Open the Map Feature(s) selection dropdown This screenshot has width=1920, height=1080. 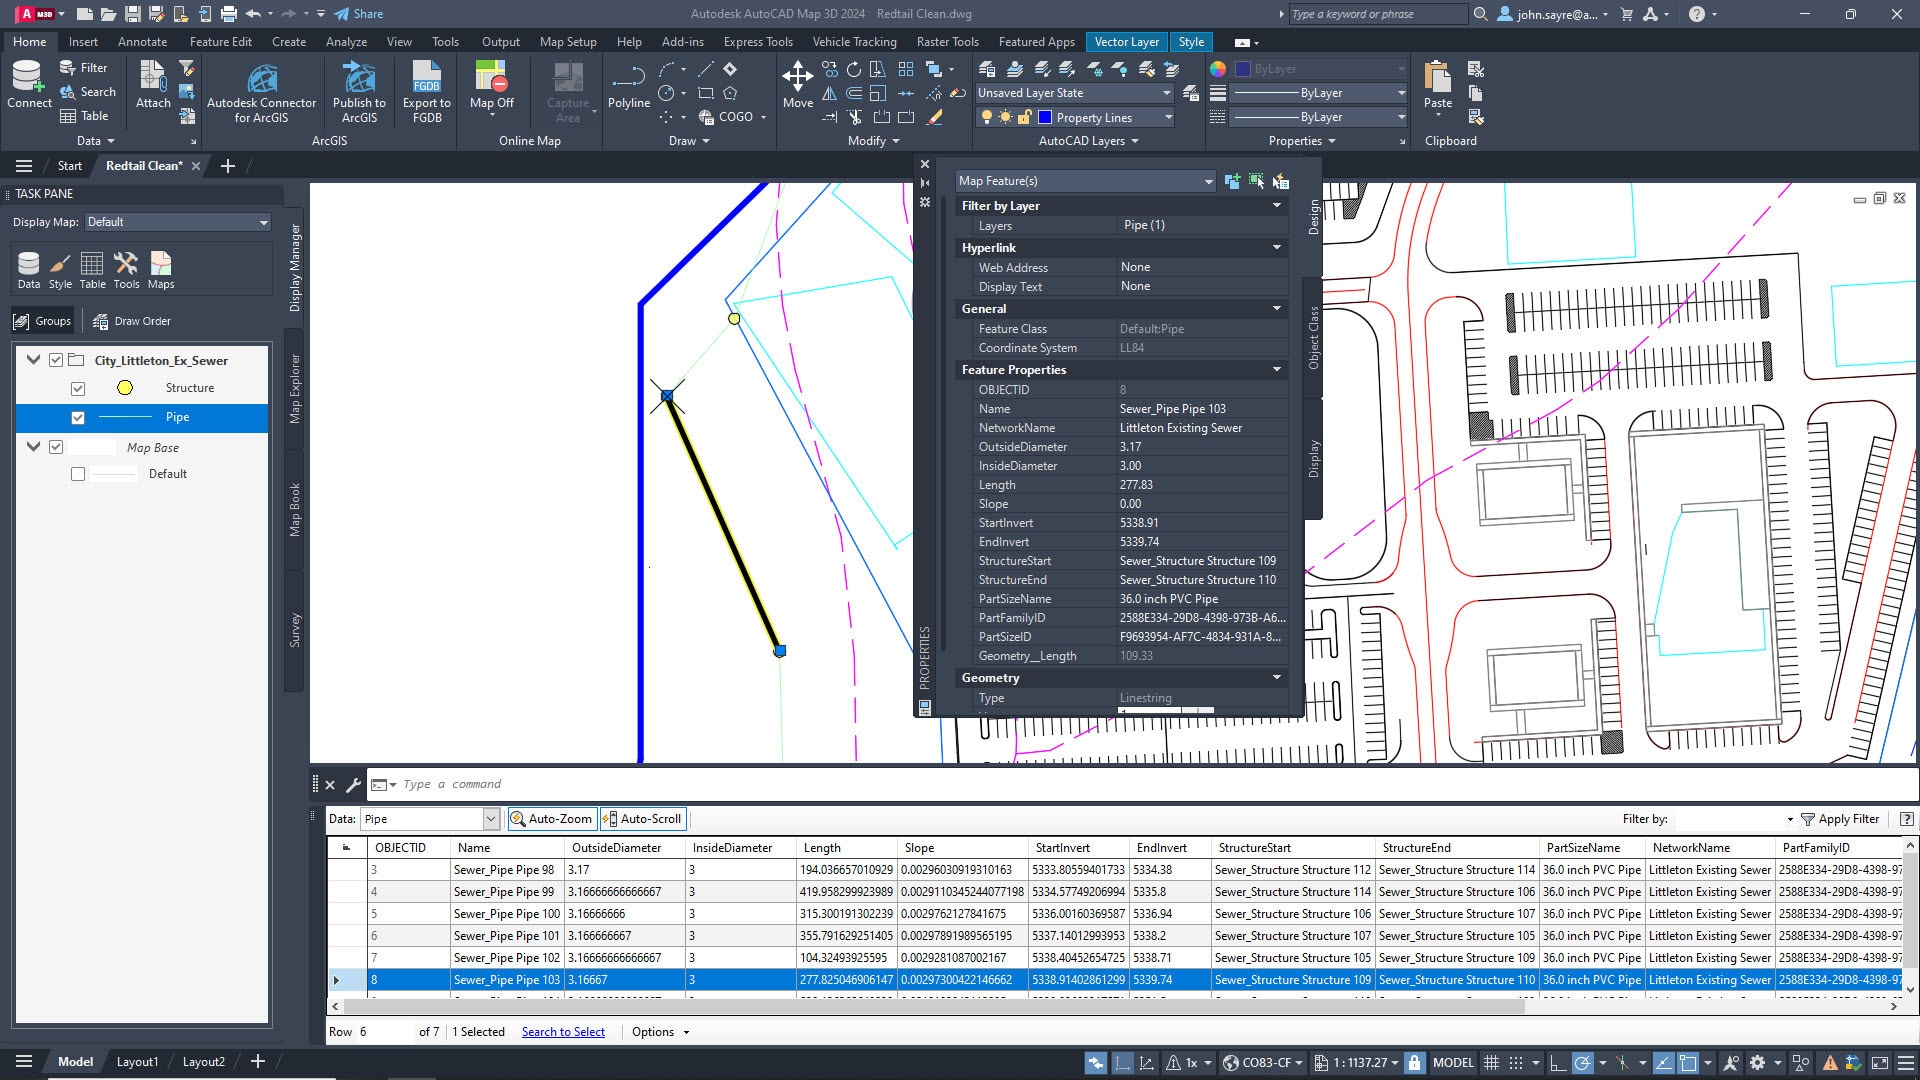pyautogui.click(x=1208, y=181)
